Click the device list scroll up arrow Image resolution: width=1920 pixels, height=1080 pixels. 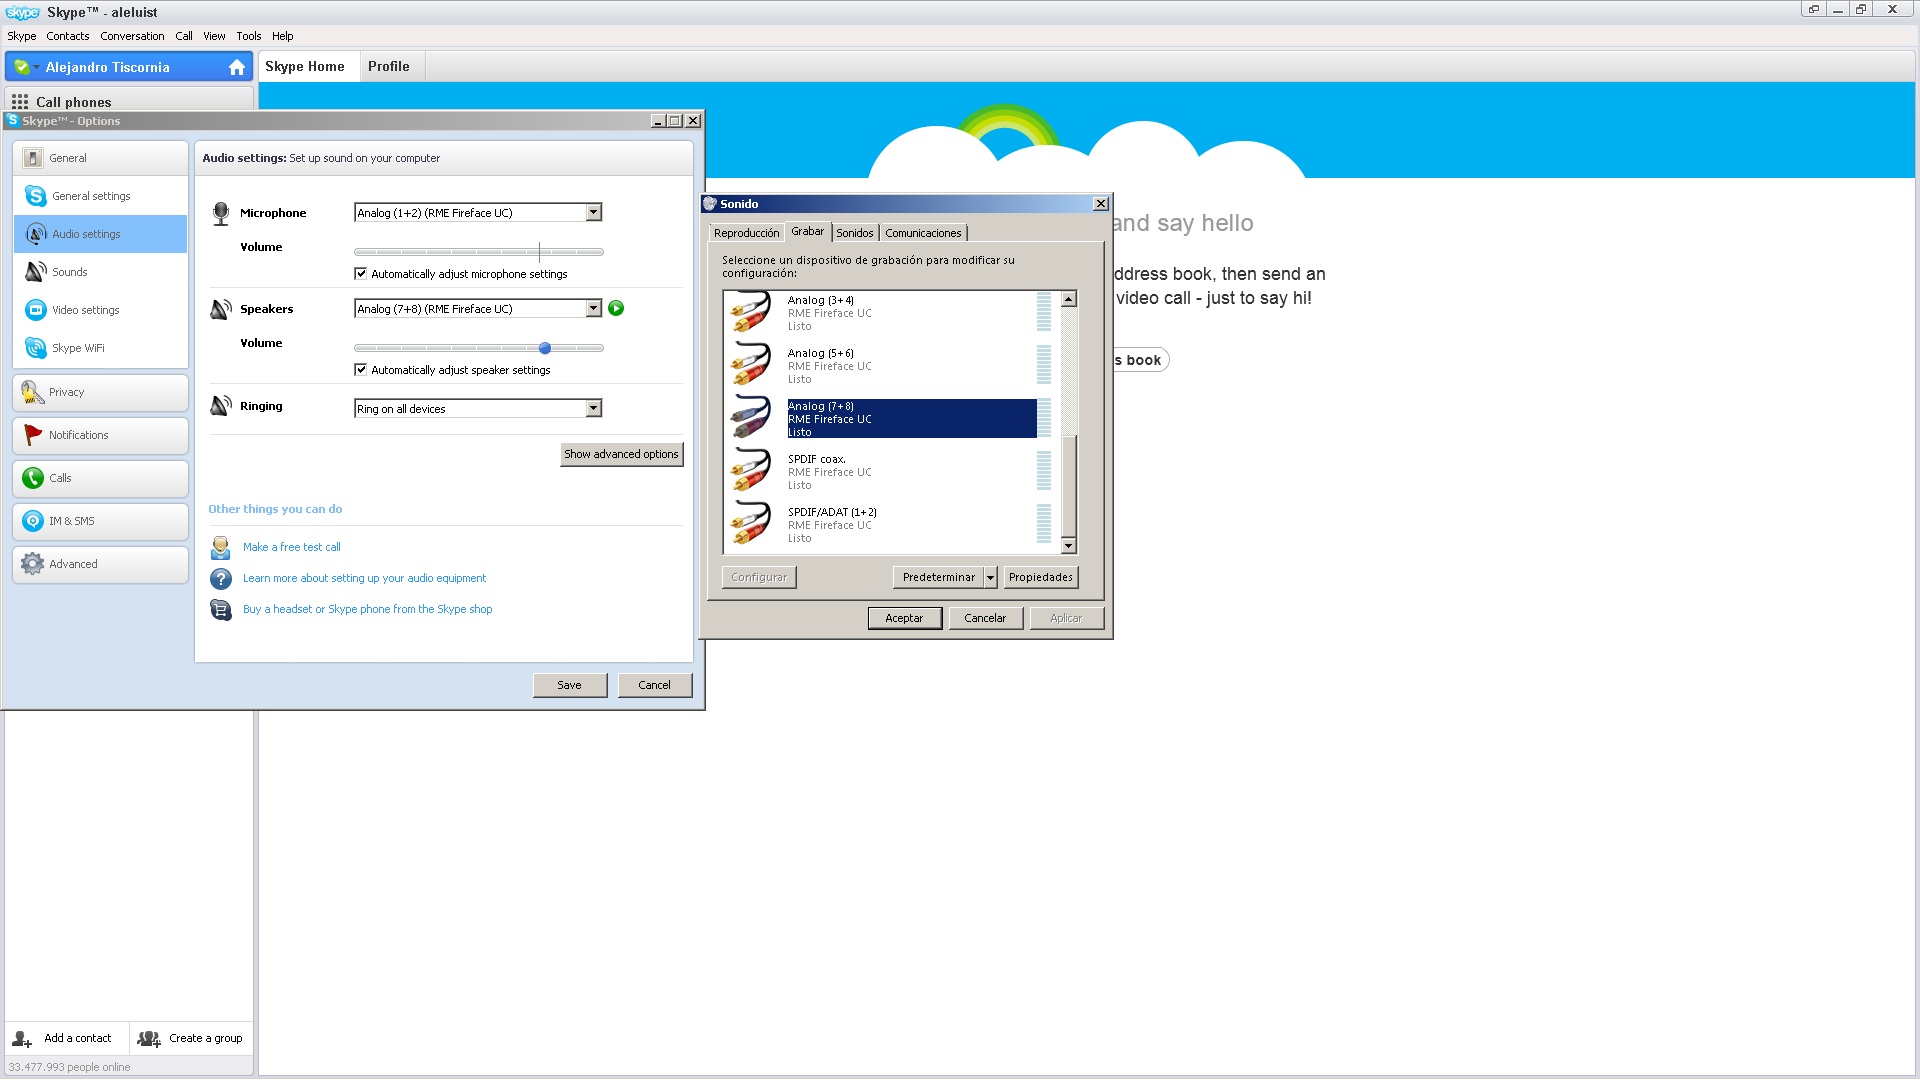pos(1069,299)
